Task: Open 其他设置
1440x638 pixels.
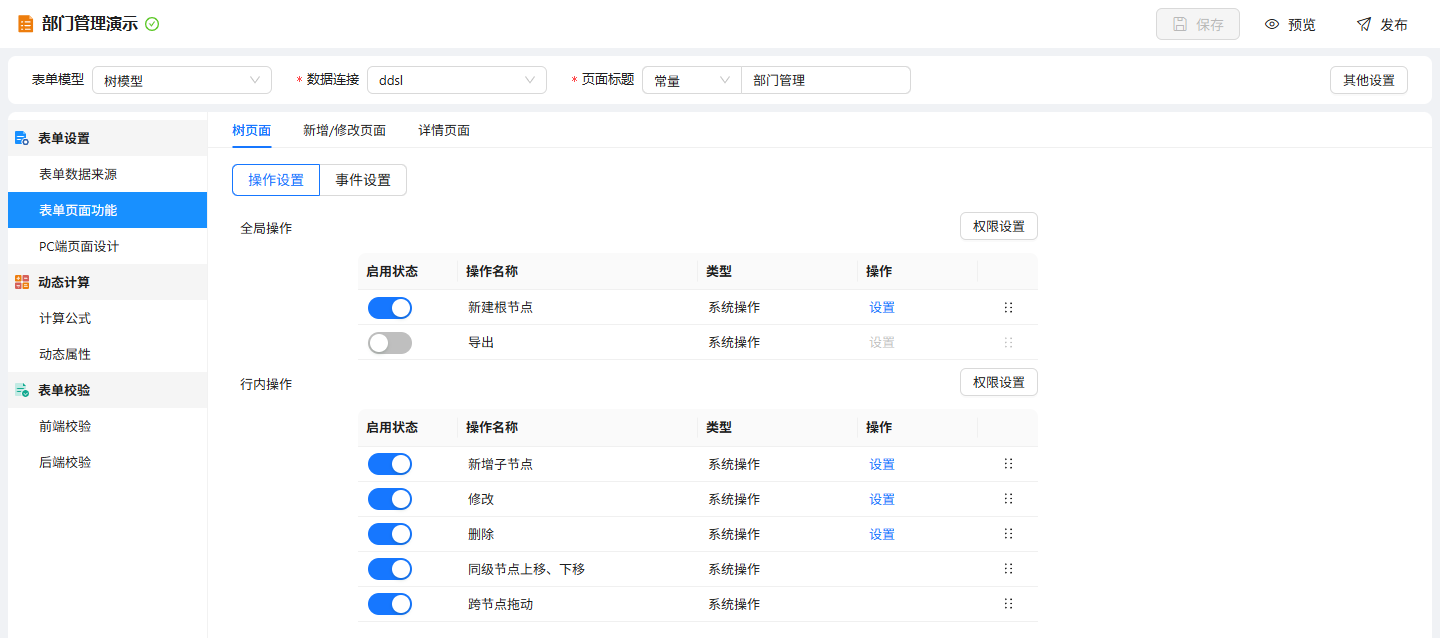Action: click(1369, 80)
